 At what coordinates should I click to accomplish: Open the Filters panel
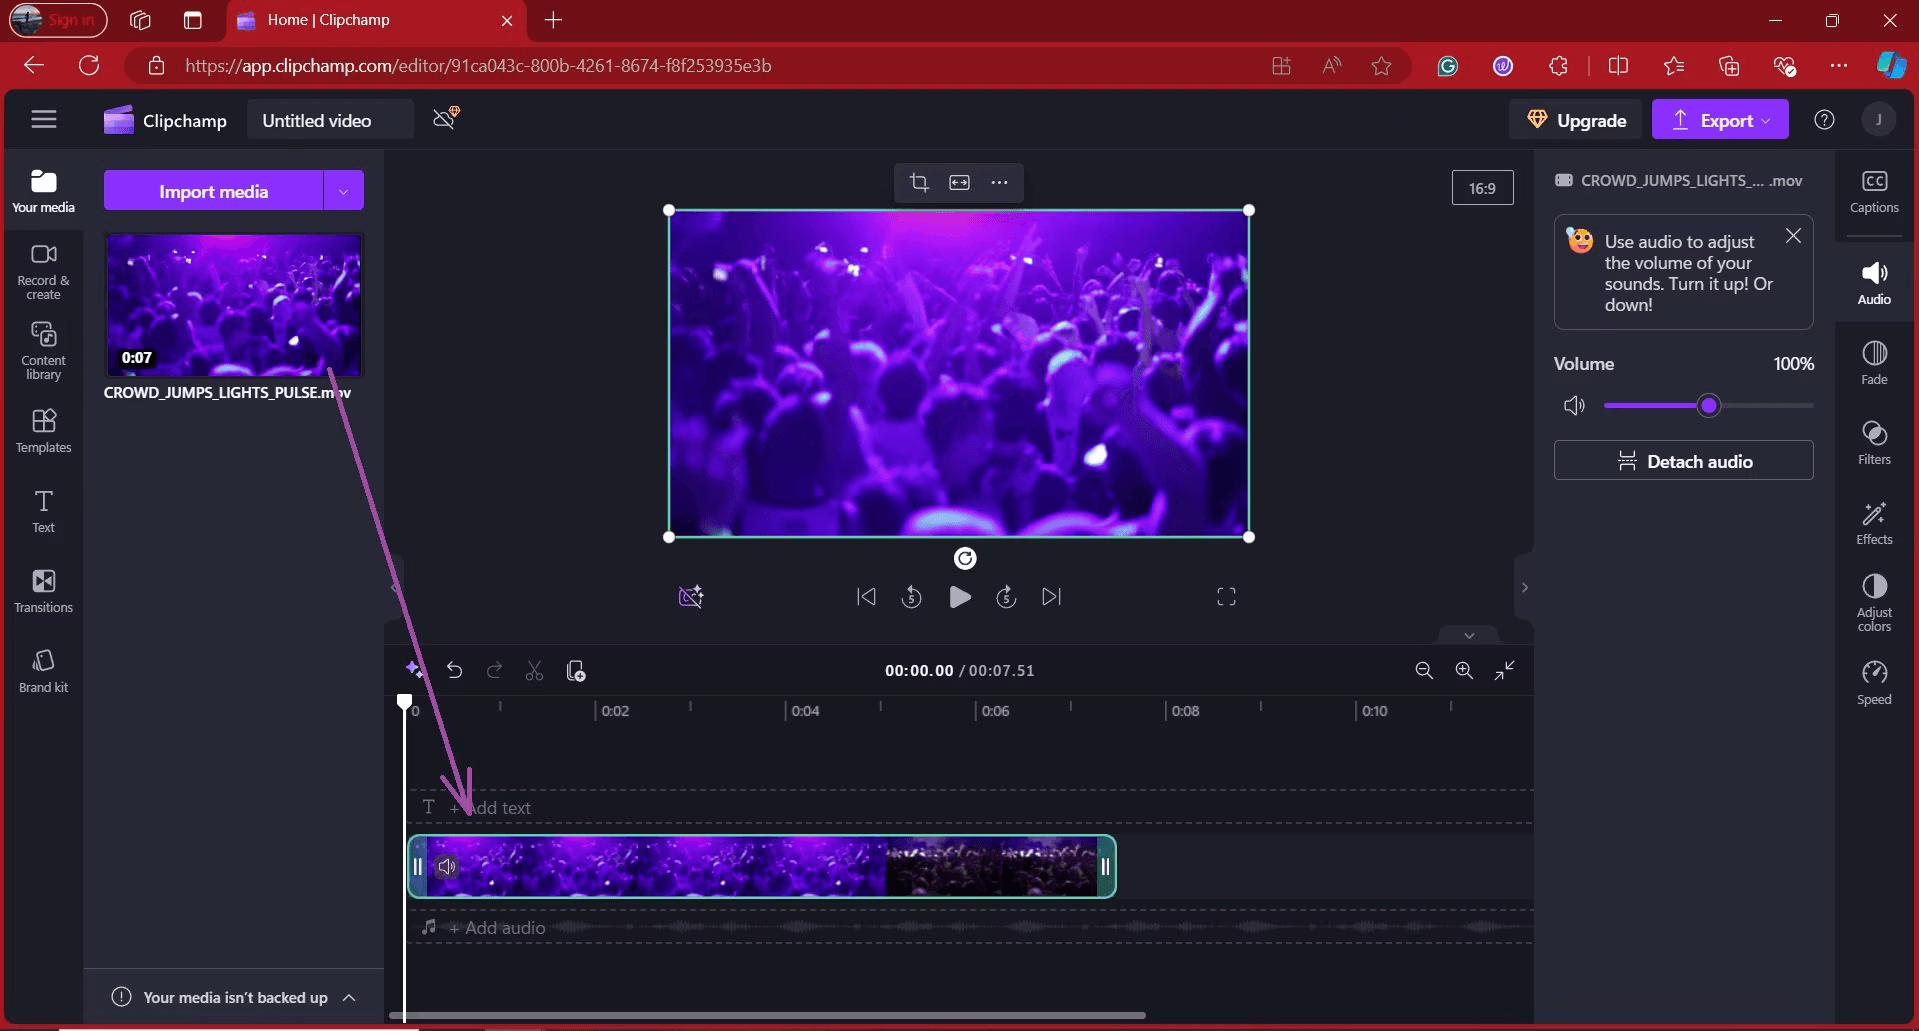[1874, 442]
